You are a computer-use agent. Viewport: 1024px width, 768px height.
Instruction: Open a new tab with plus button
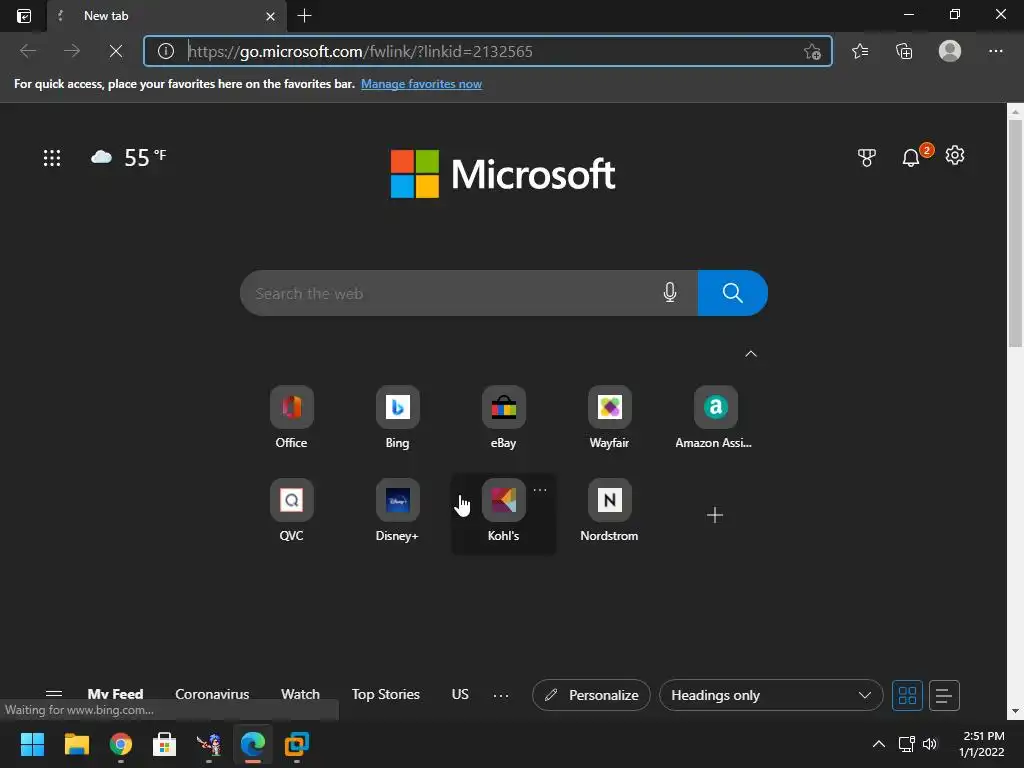304,16
